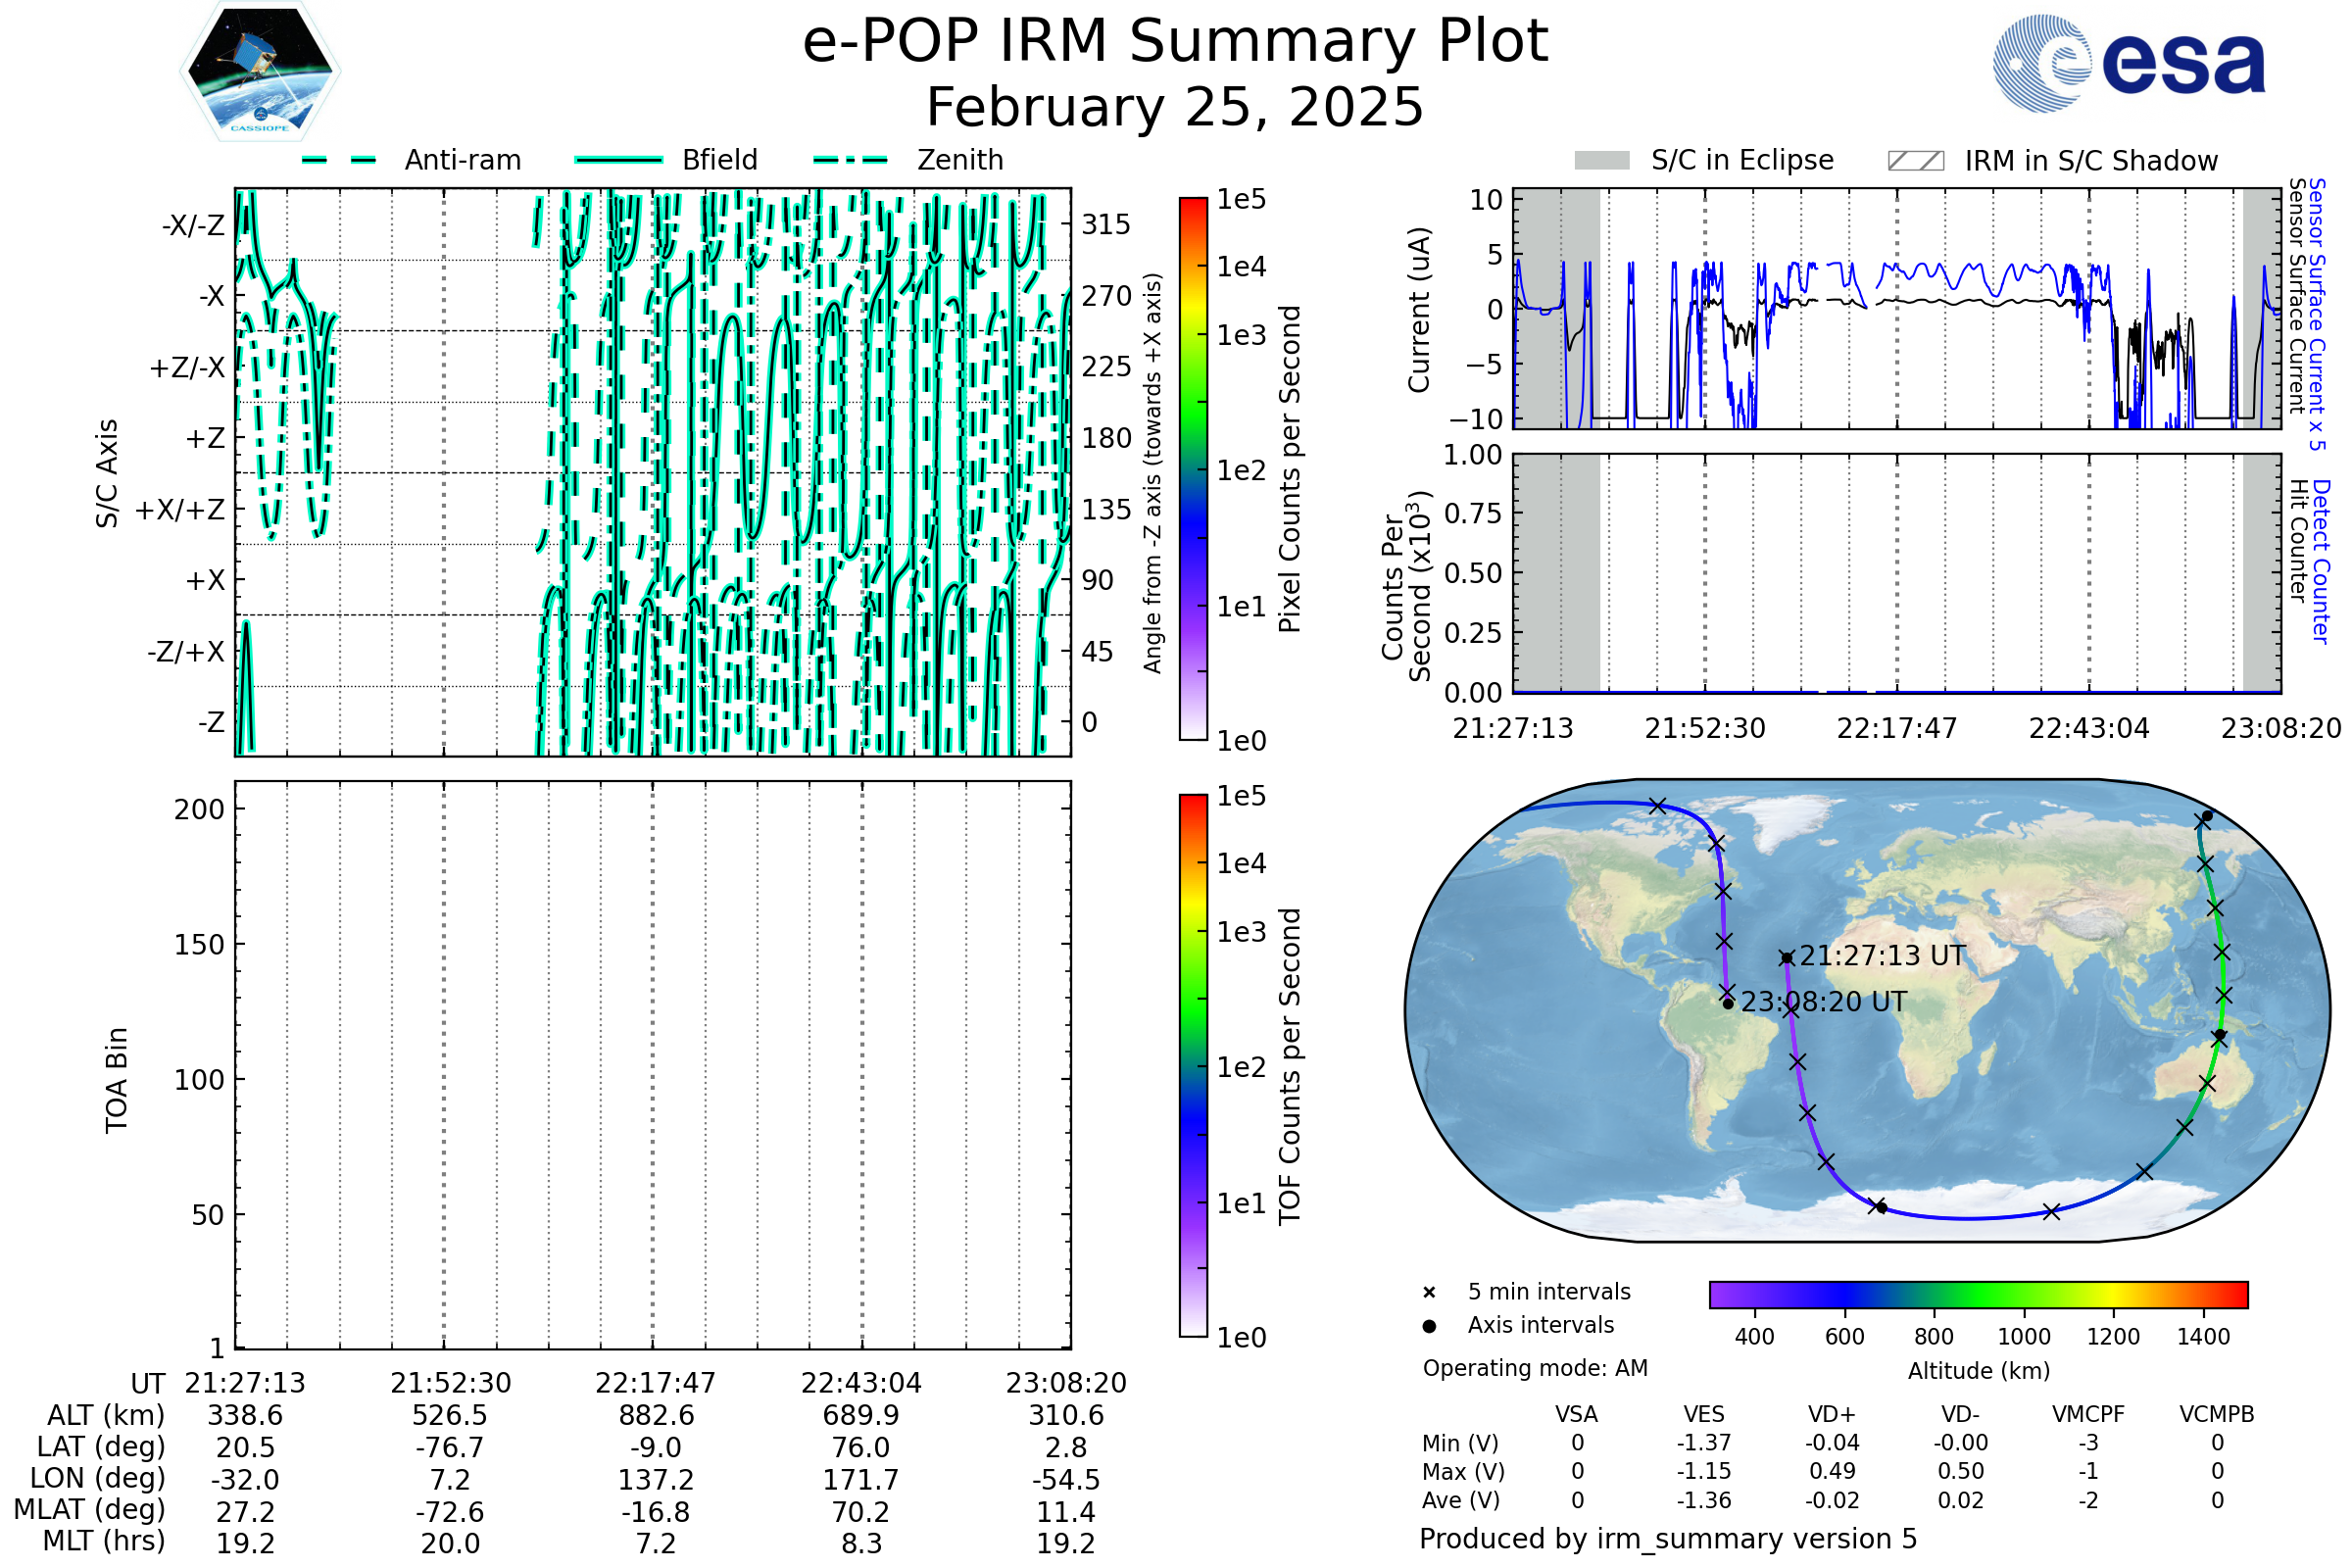The width and height of the screenshot is (2352, 1568).
Task: Click the CASSIOPE satellite mission logo
Action: click(x=260, y=72)
